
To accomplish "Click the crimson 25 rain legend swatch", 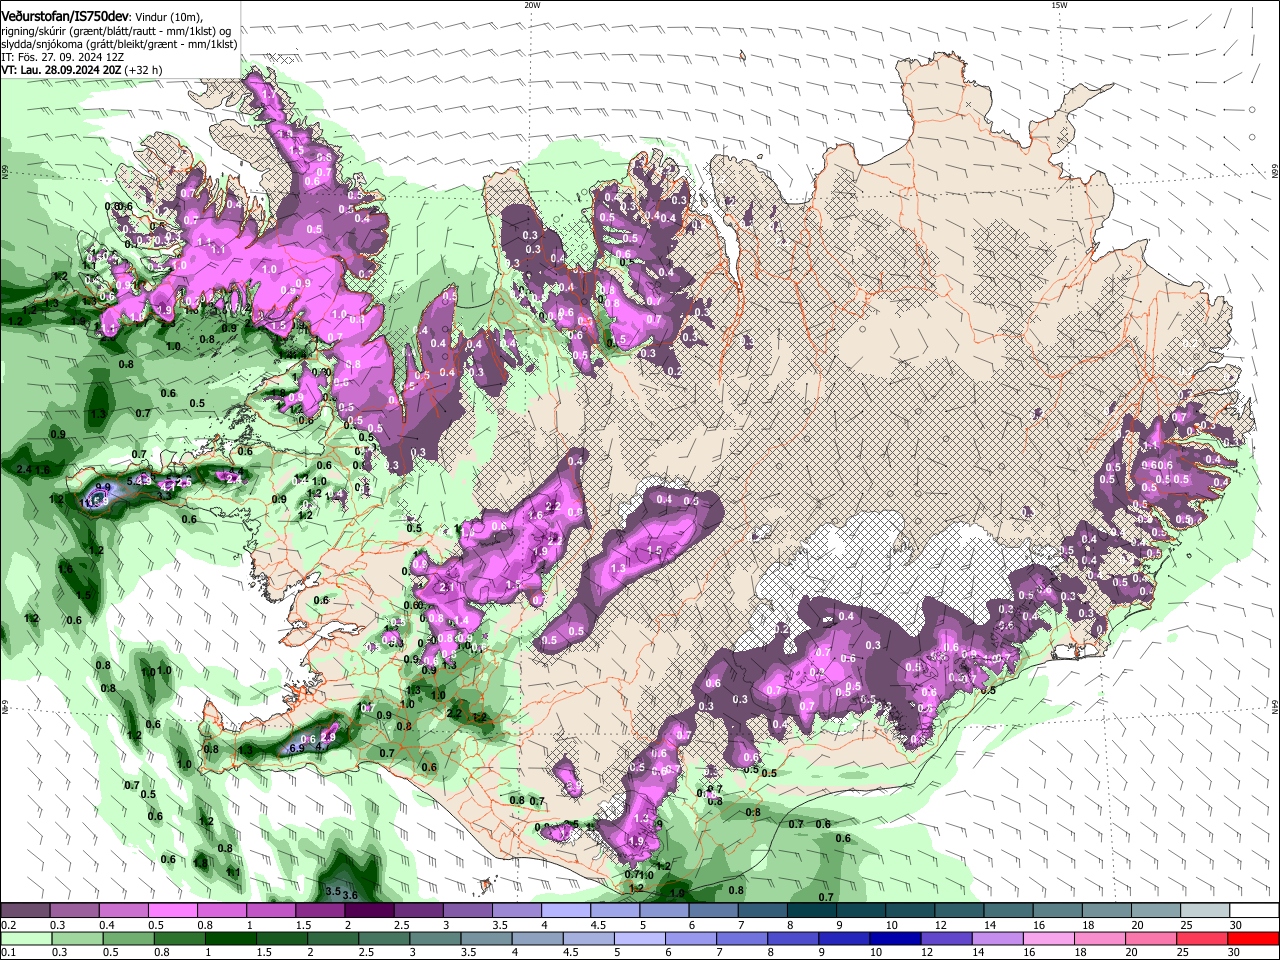I will point(1201,938).
